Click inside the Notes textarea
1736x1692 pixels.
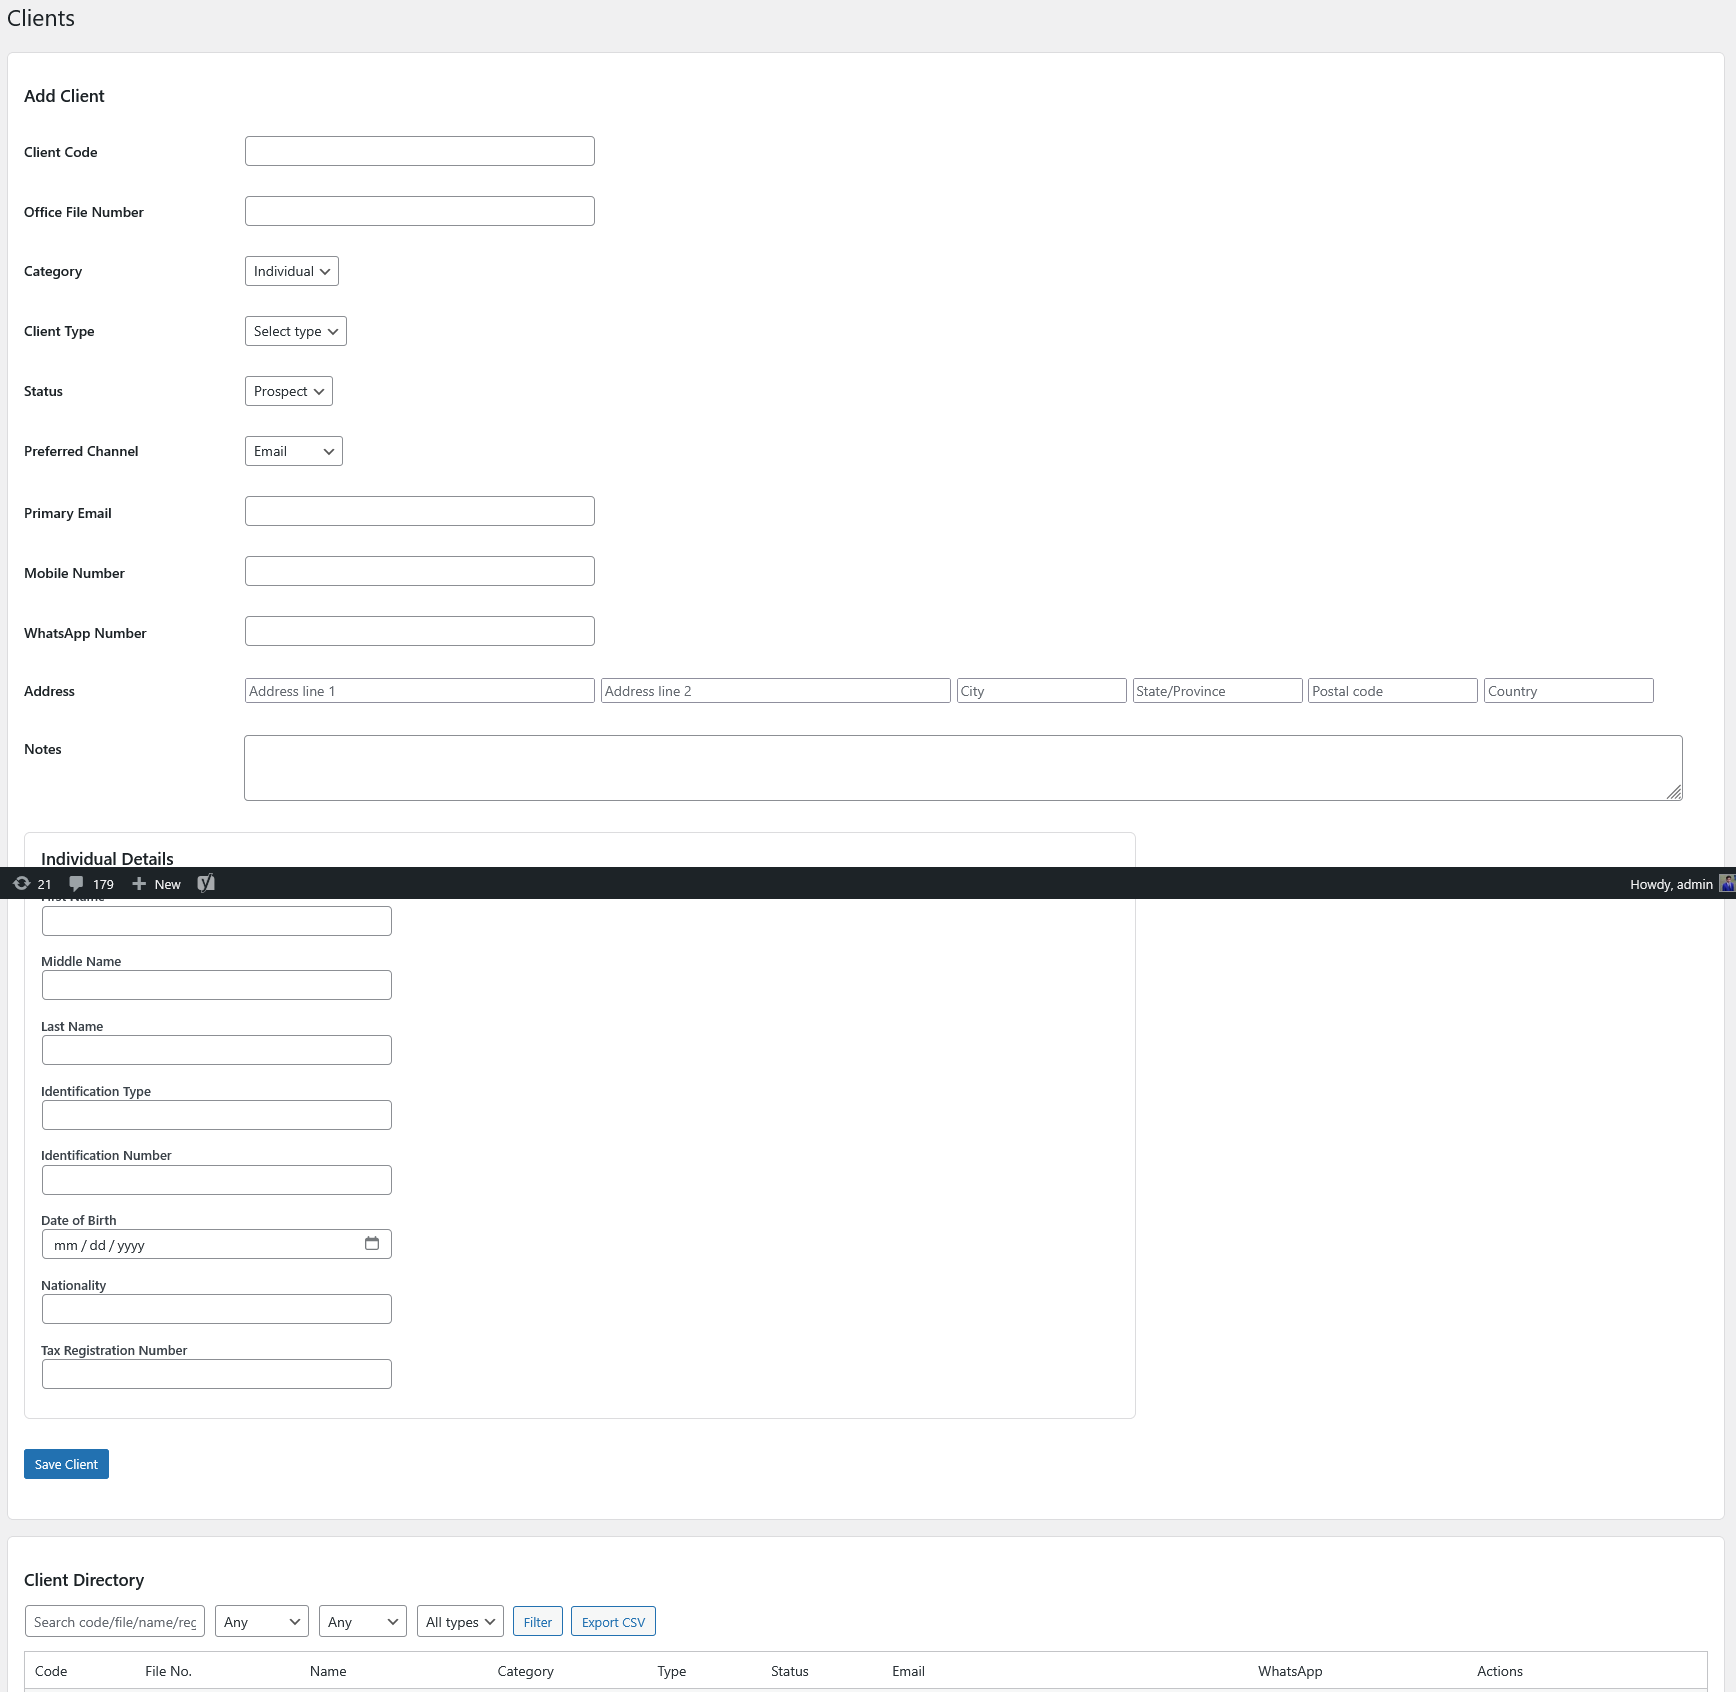[x=963, y=768]
